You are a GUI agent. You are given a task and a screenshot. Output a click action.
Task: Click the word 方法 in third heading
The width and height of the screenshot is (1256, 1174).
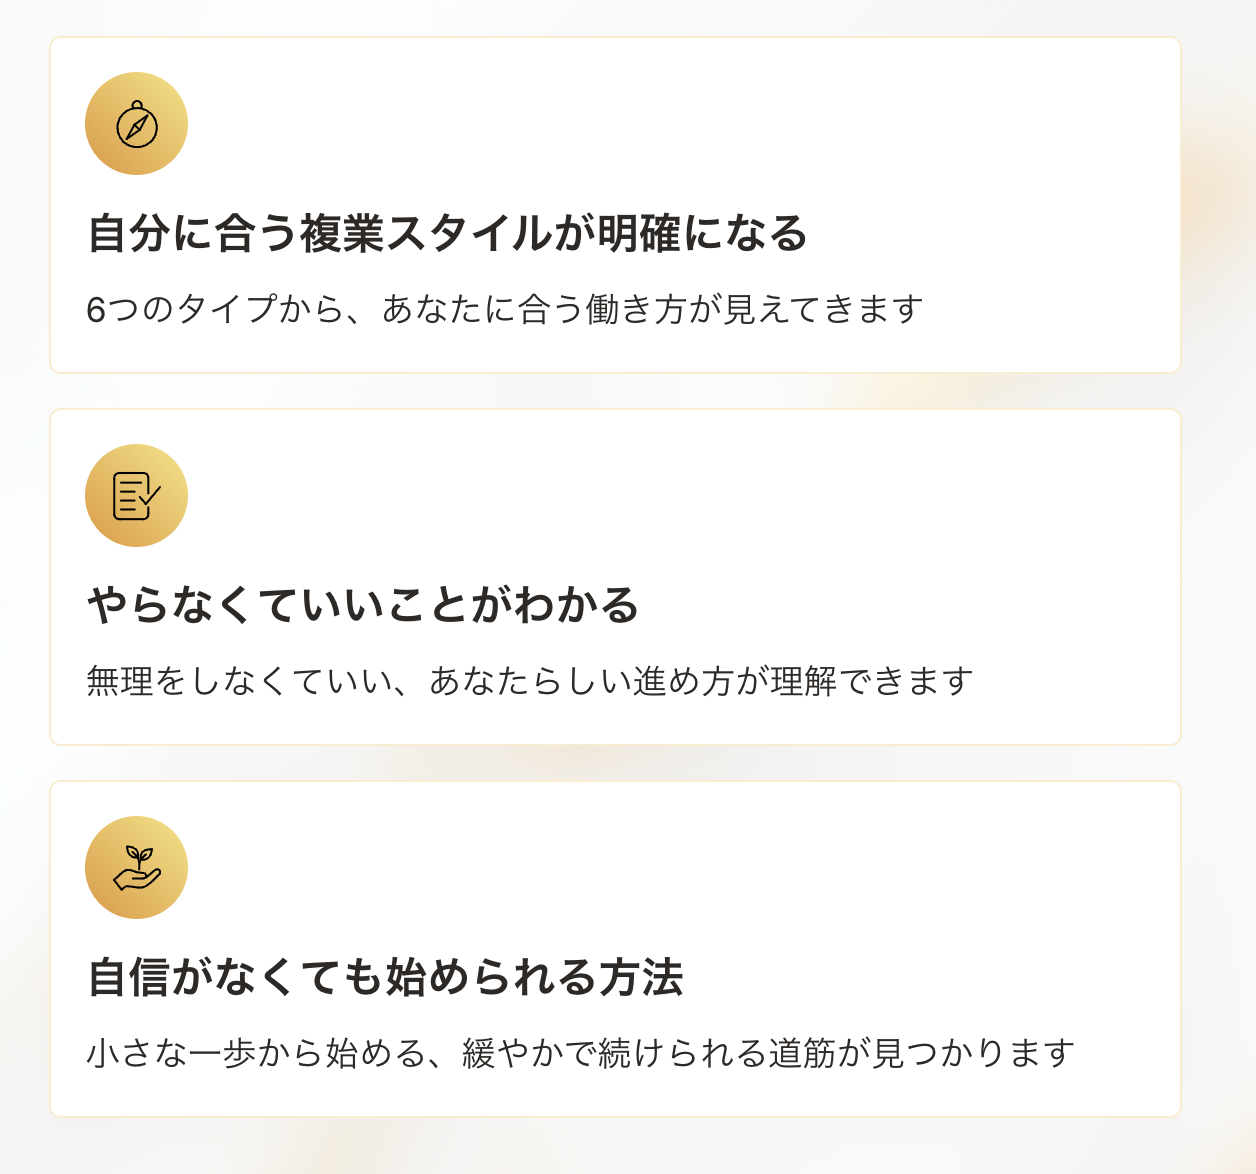(x=641, y=977)
